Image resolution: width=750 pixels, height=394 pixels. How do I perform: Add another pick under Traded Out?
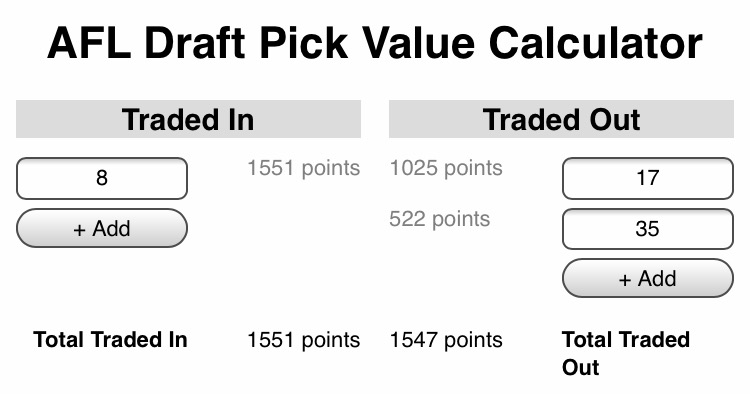(648, 278)
